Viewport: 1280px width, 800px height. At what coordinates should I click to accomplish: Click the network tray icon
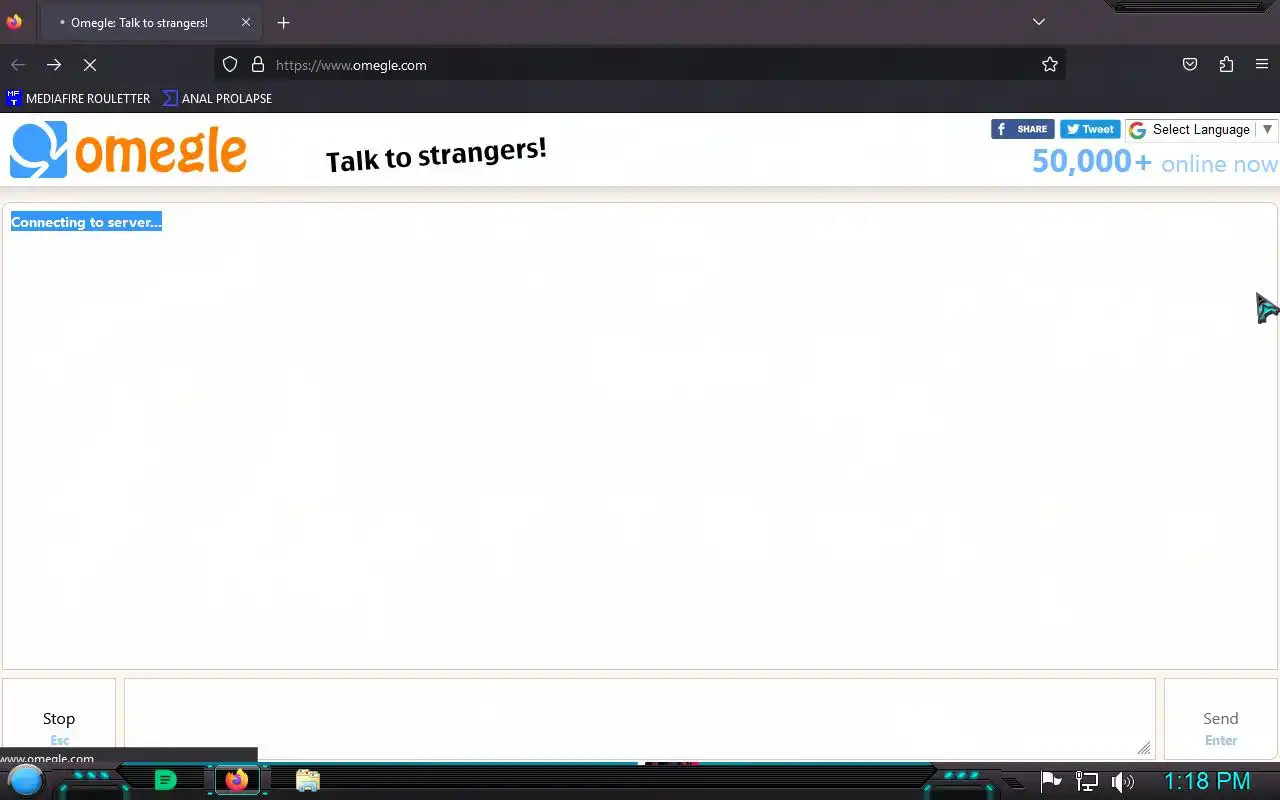click(1087, 781)
